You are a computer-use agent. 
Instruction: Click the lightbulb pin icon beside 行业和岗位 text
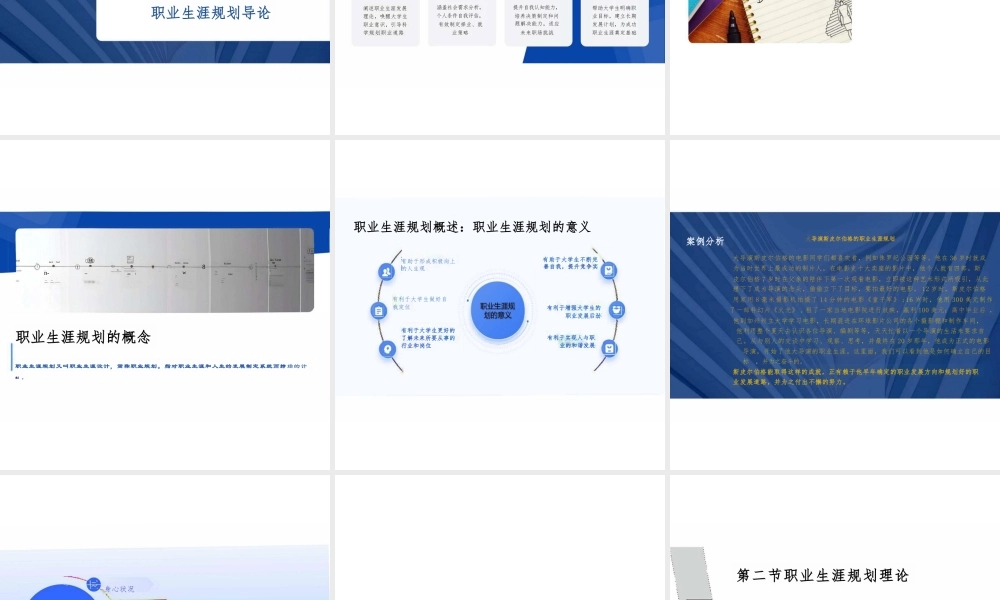pyautogui.click(x=387, y=349)
